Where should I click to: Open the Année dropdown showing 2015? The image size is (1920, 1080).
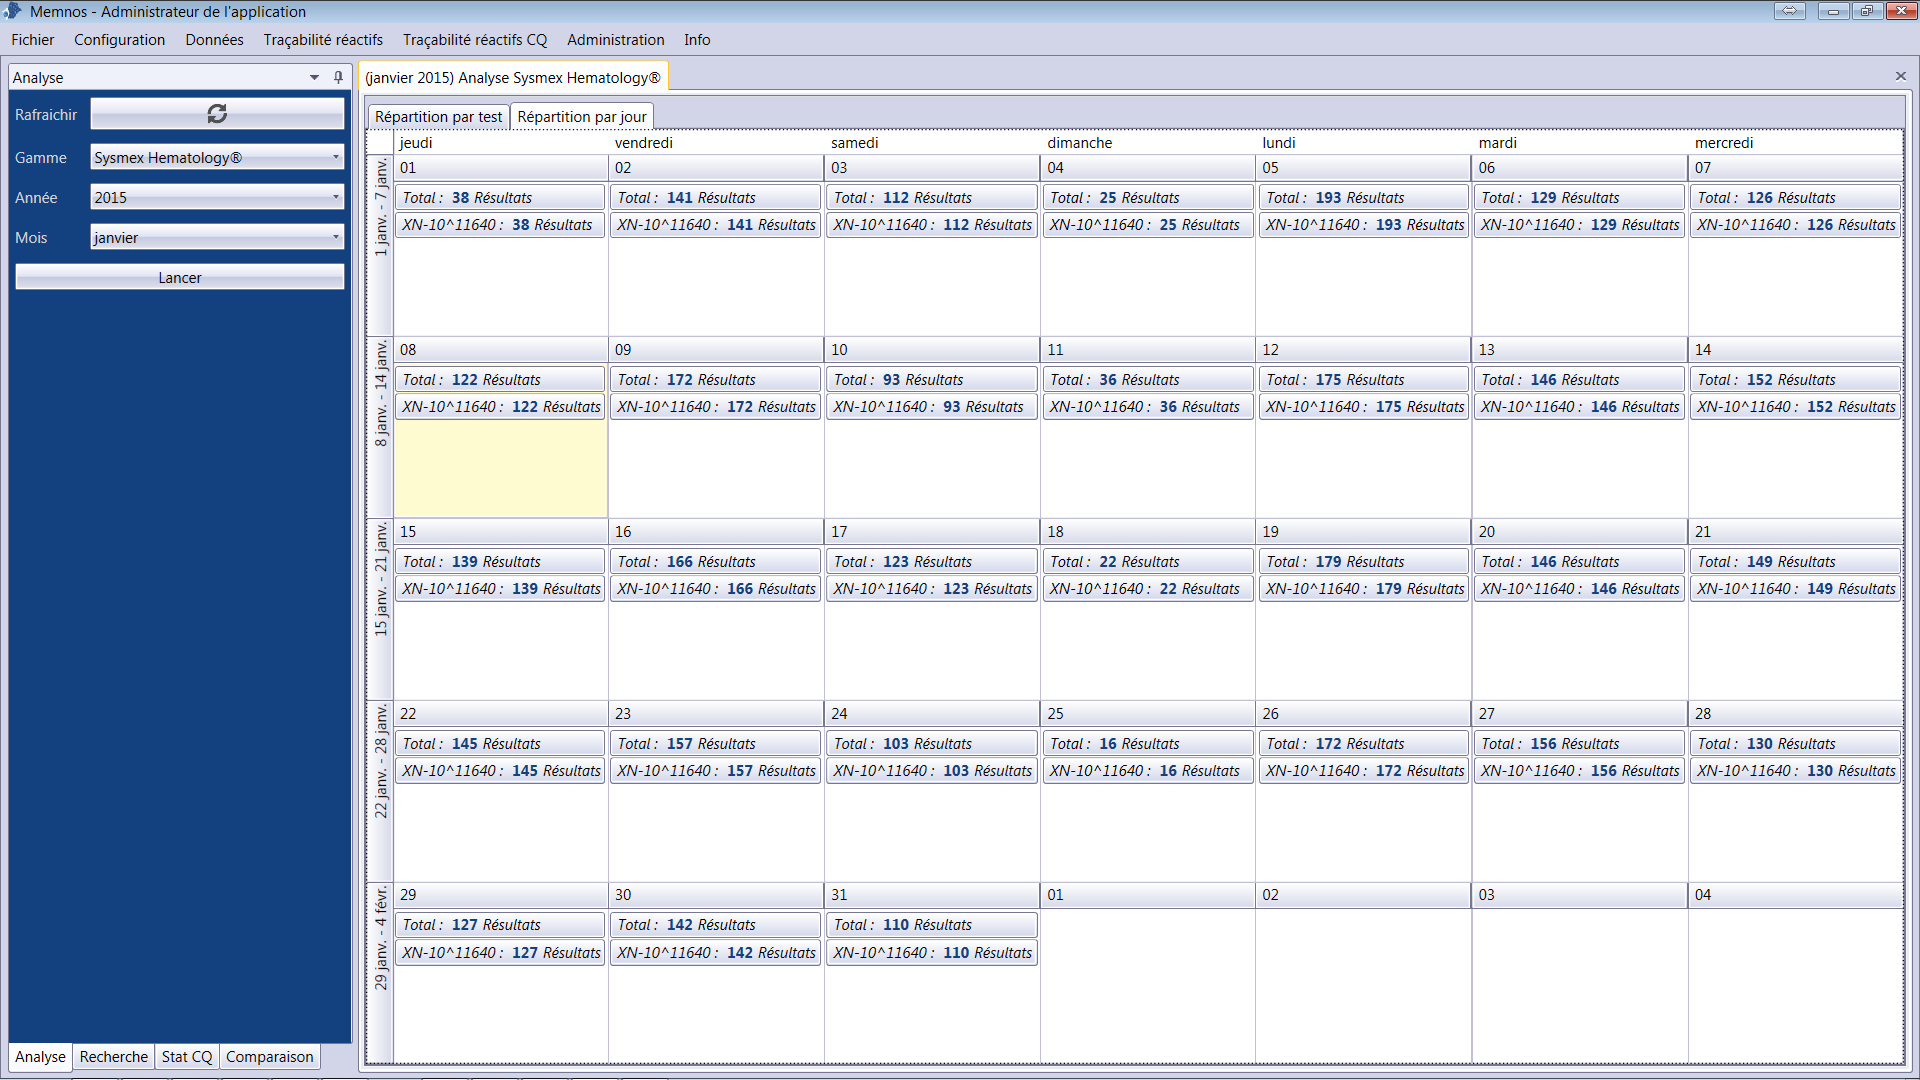click(x=217, y=197)
